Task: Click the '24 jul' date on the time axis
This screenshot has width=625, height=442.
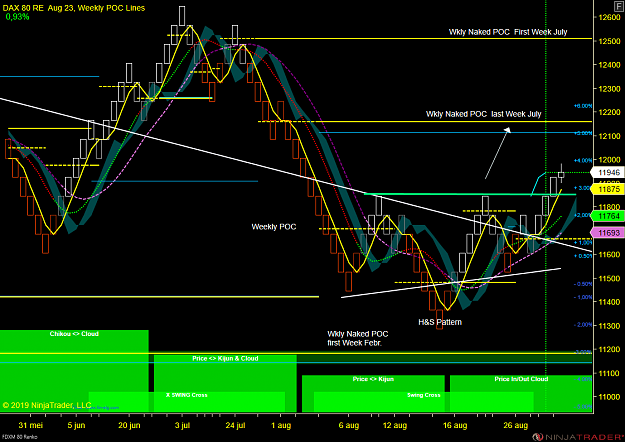Action: click(x=235, y=425)
